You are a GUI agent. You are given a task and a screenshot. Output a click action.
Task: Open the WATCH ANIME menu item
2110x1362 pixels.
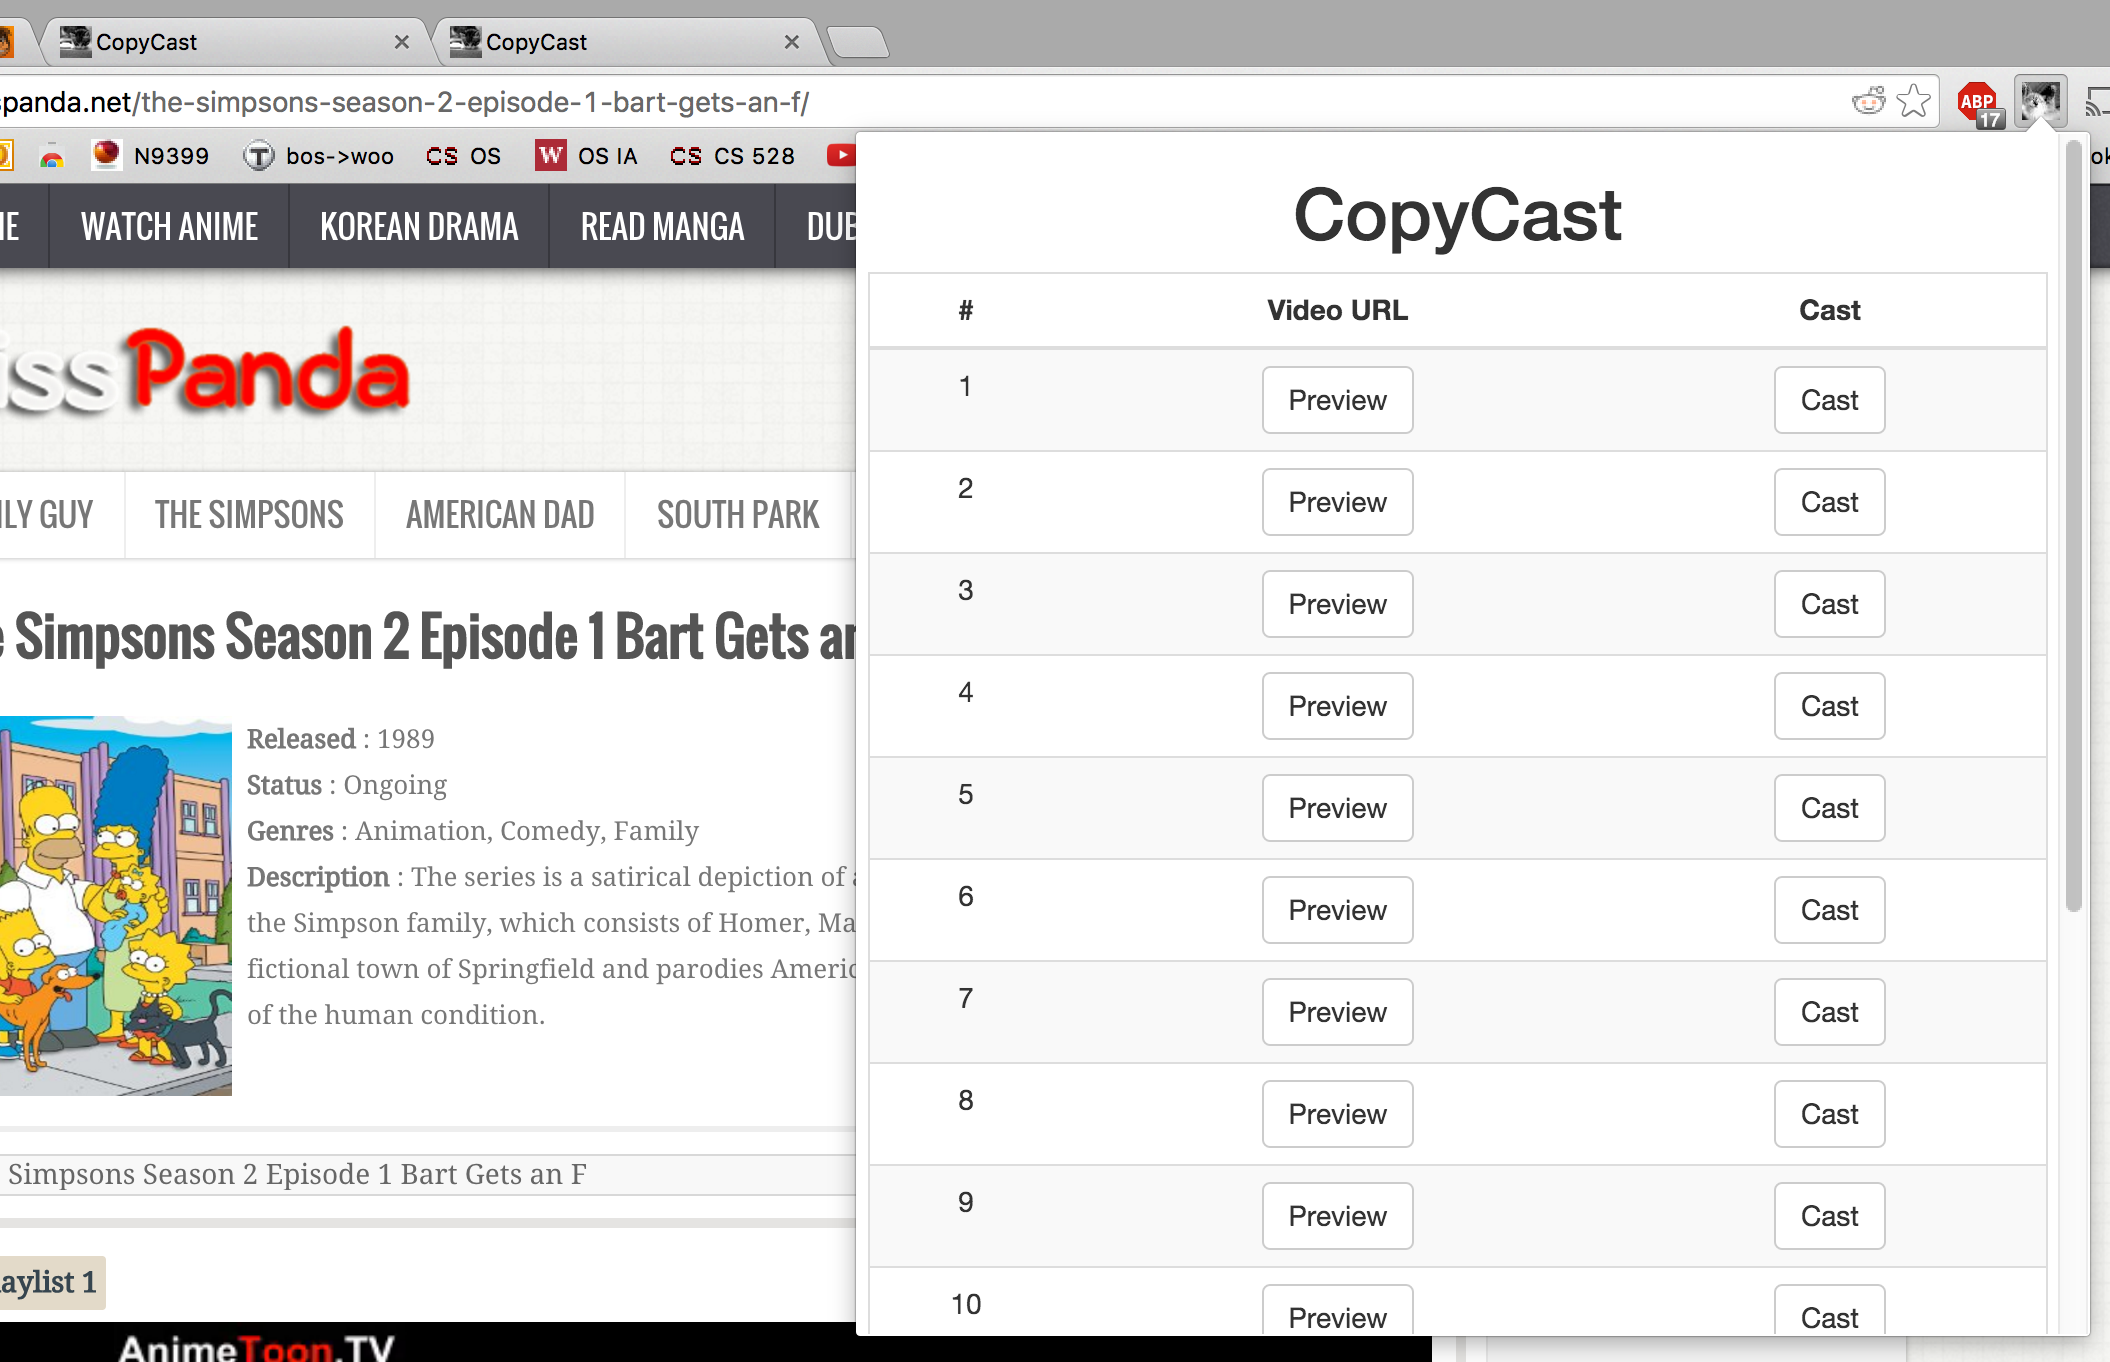(x=169, y=227)
